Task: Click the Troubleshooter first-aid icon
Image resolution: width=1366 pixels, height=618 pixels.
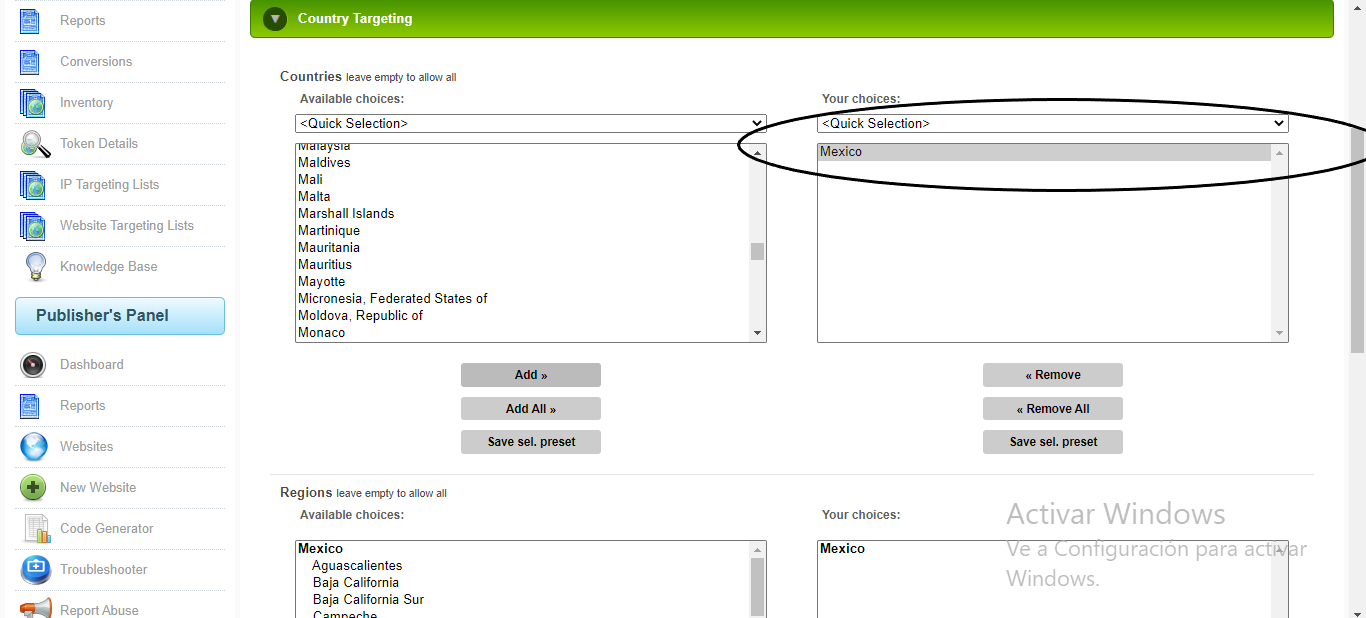Action: (x=35, y=570)
